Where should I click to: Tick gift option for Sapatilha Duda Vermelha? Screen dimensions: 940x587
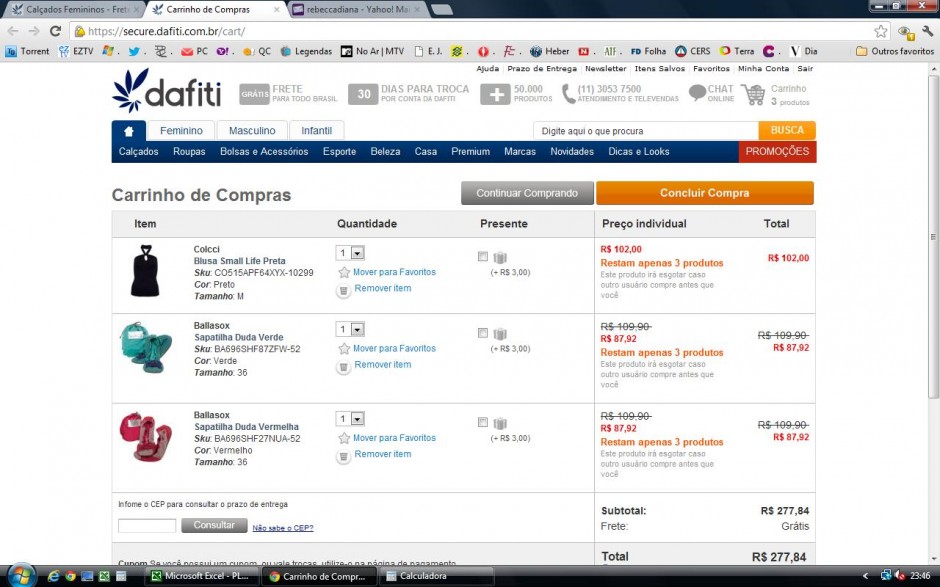coord(484,423)
